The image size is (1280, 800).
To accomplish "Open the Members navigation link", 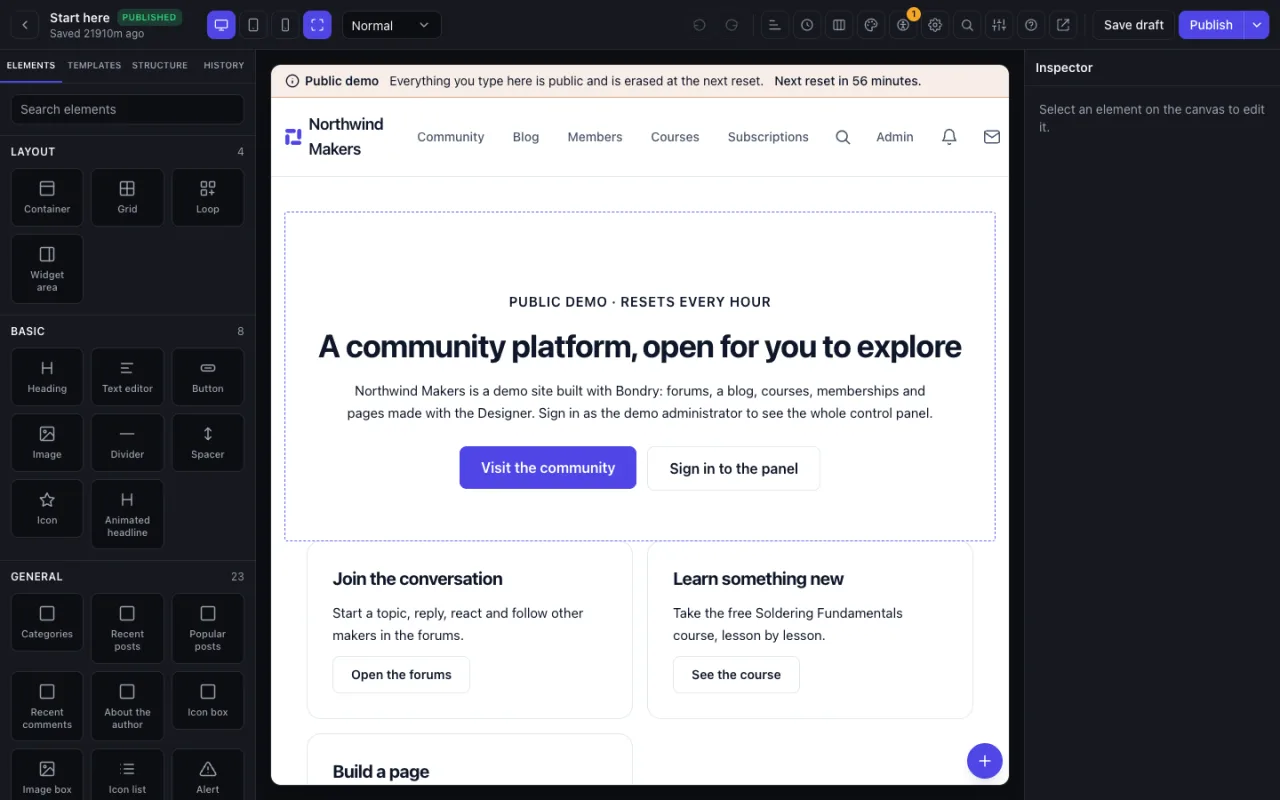I will [595, 137].
